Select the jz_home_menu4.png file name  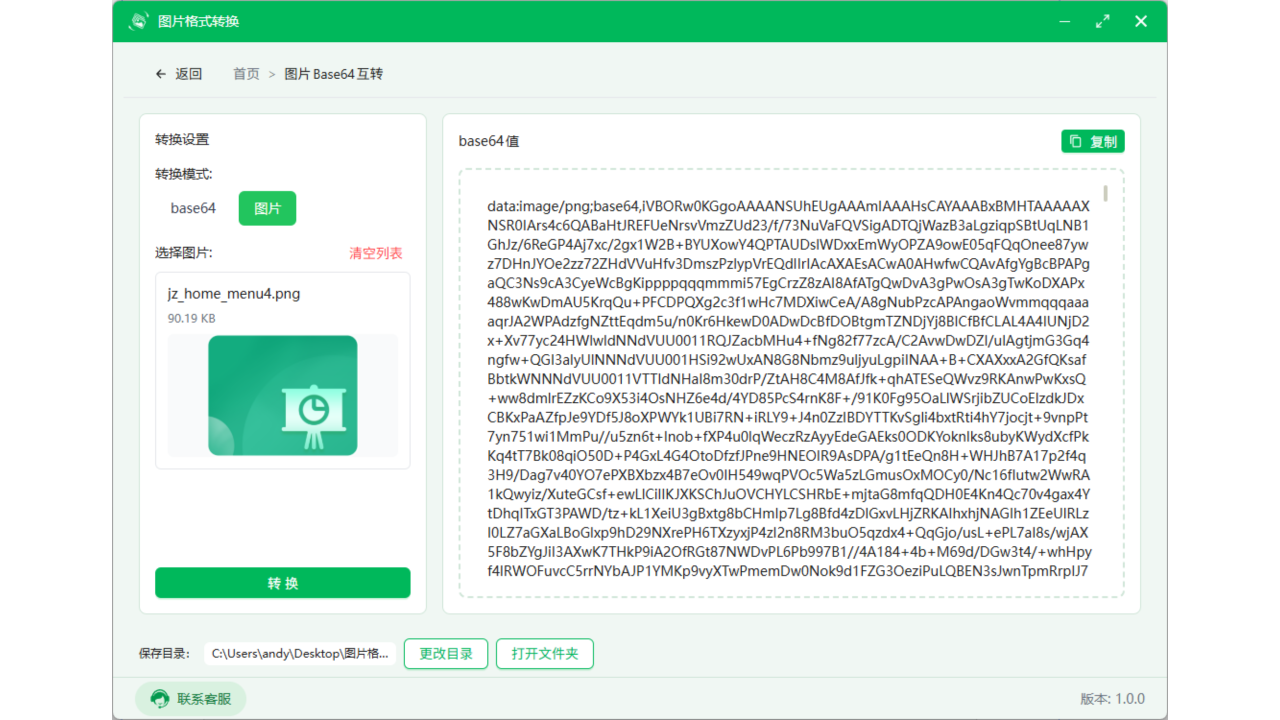pyautogui.click(x=234, y=294)
